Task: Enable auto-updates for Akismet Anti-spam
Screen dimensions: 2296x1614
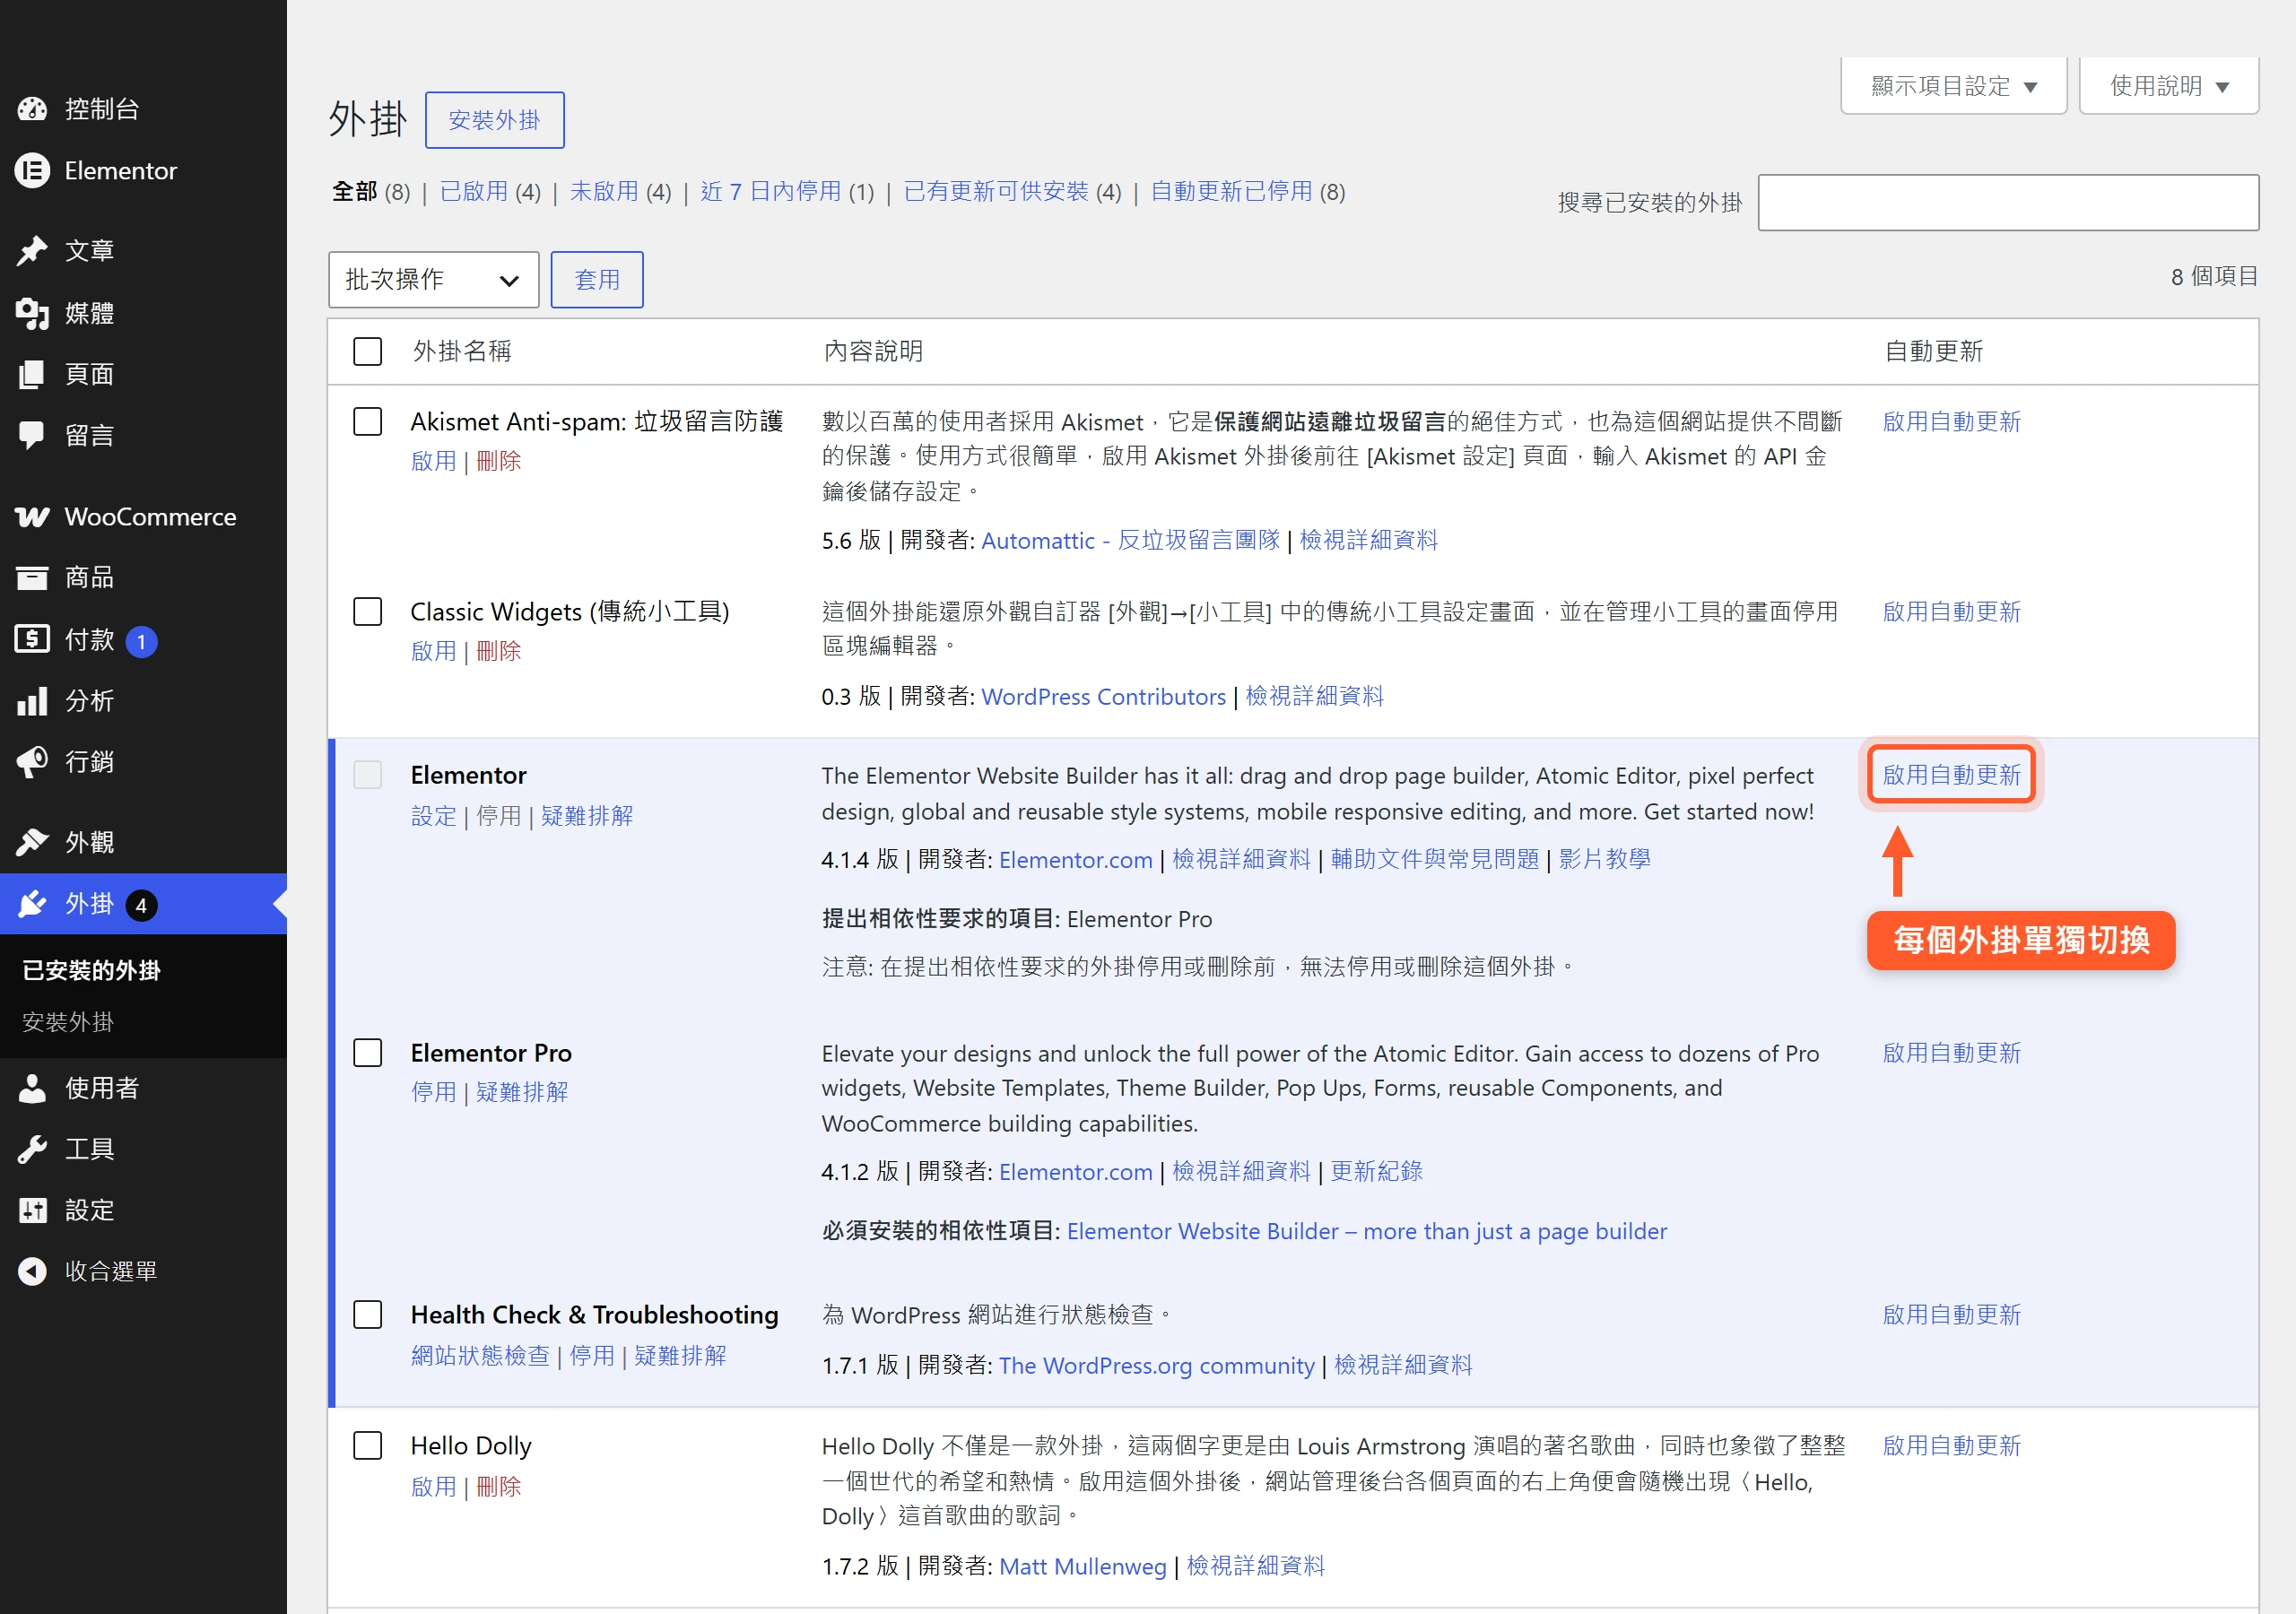Action: 1951,421
